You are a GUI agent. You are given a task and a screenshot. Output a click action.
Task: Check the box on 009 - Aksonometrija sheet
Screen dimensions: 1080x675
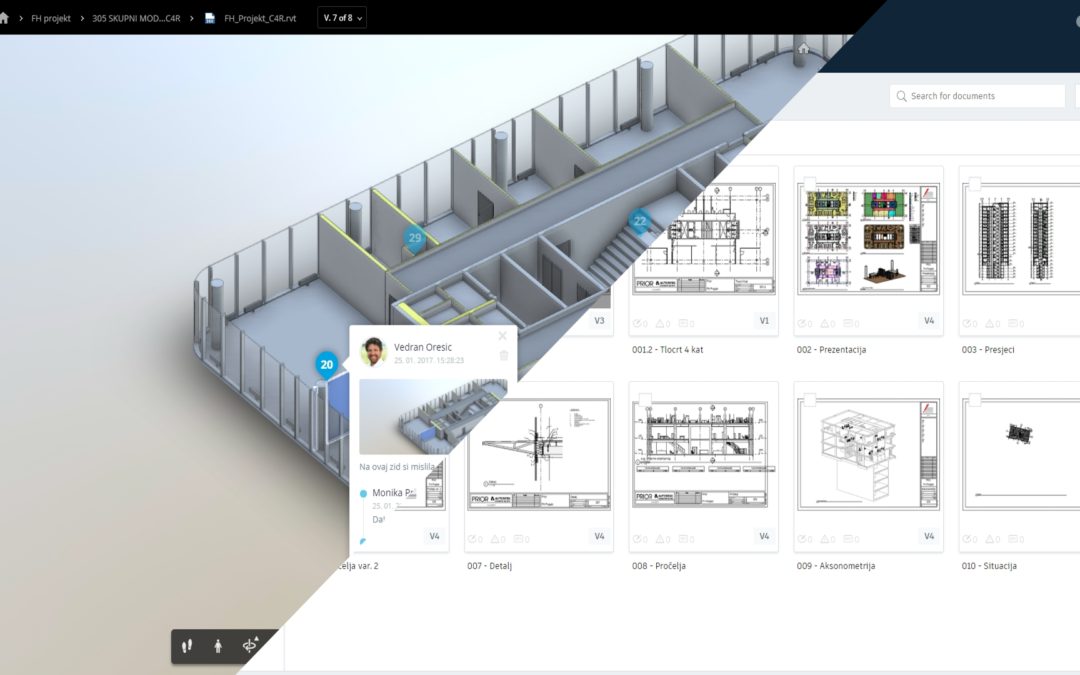tap(810, 400)
